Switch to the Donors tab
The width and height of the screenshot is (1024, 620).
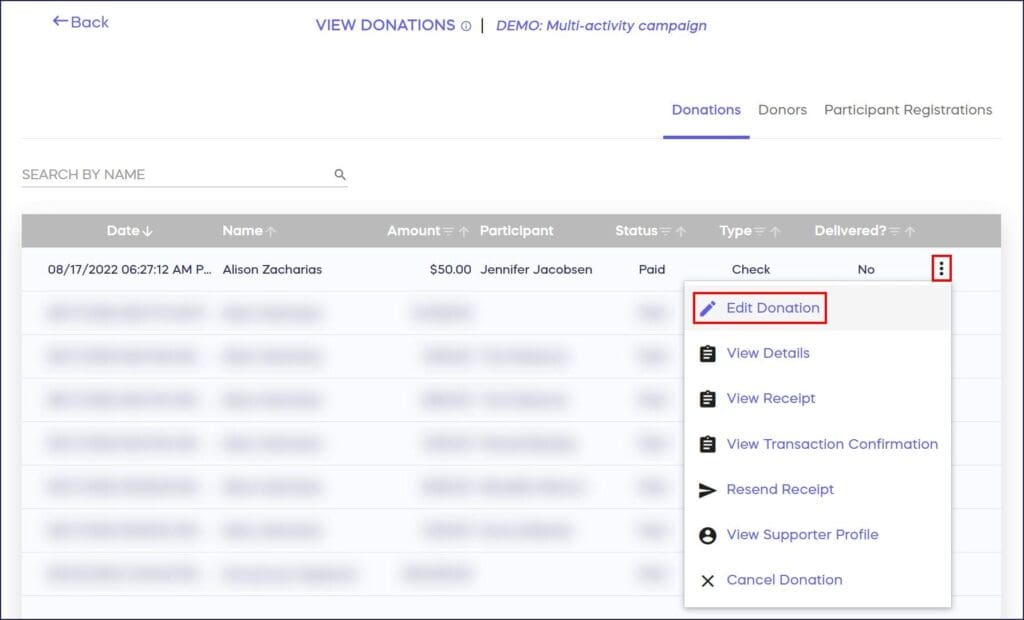782,110
